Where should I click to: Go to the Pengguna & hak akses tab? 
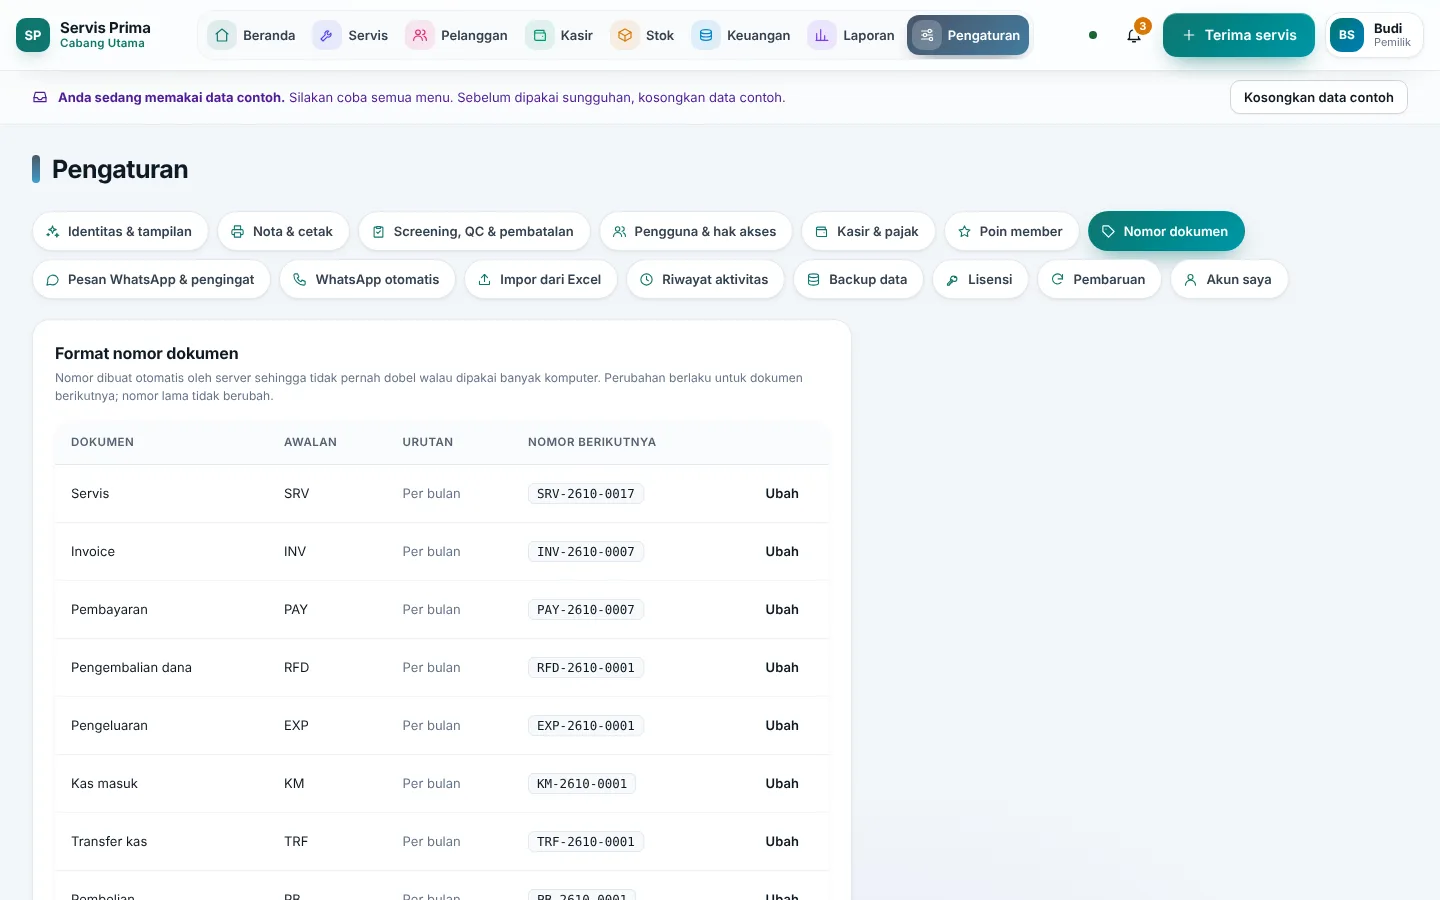click(x=695, y=231)
